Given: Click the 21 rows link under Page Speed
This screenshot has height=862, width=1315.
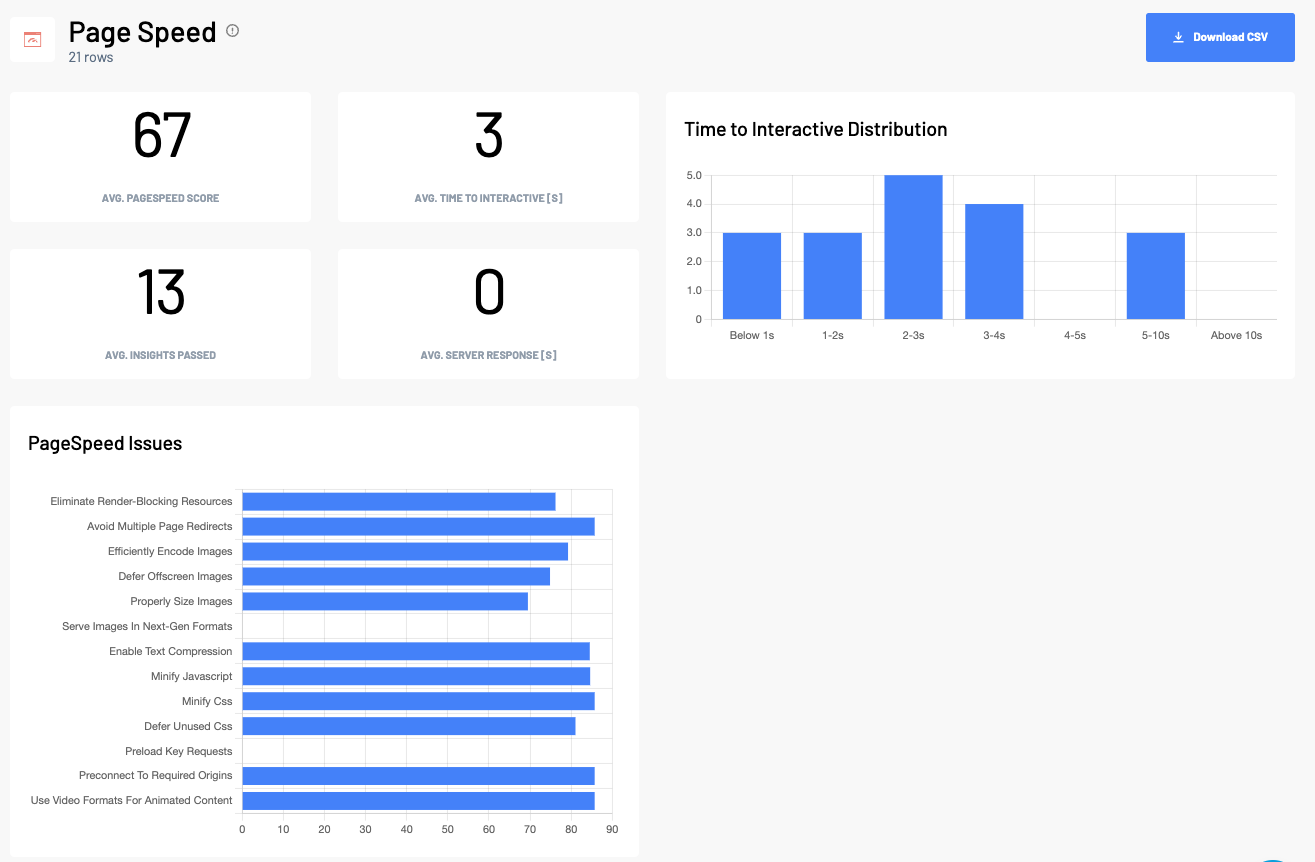Looking at the screenshot, I should click(88, 56).
